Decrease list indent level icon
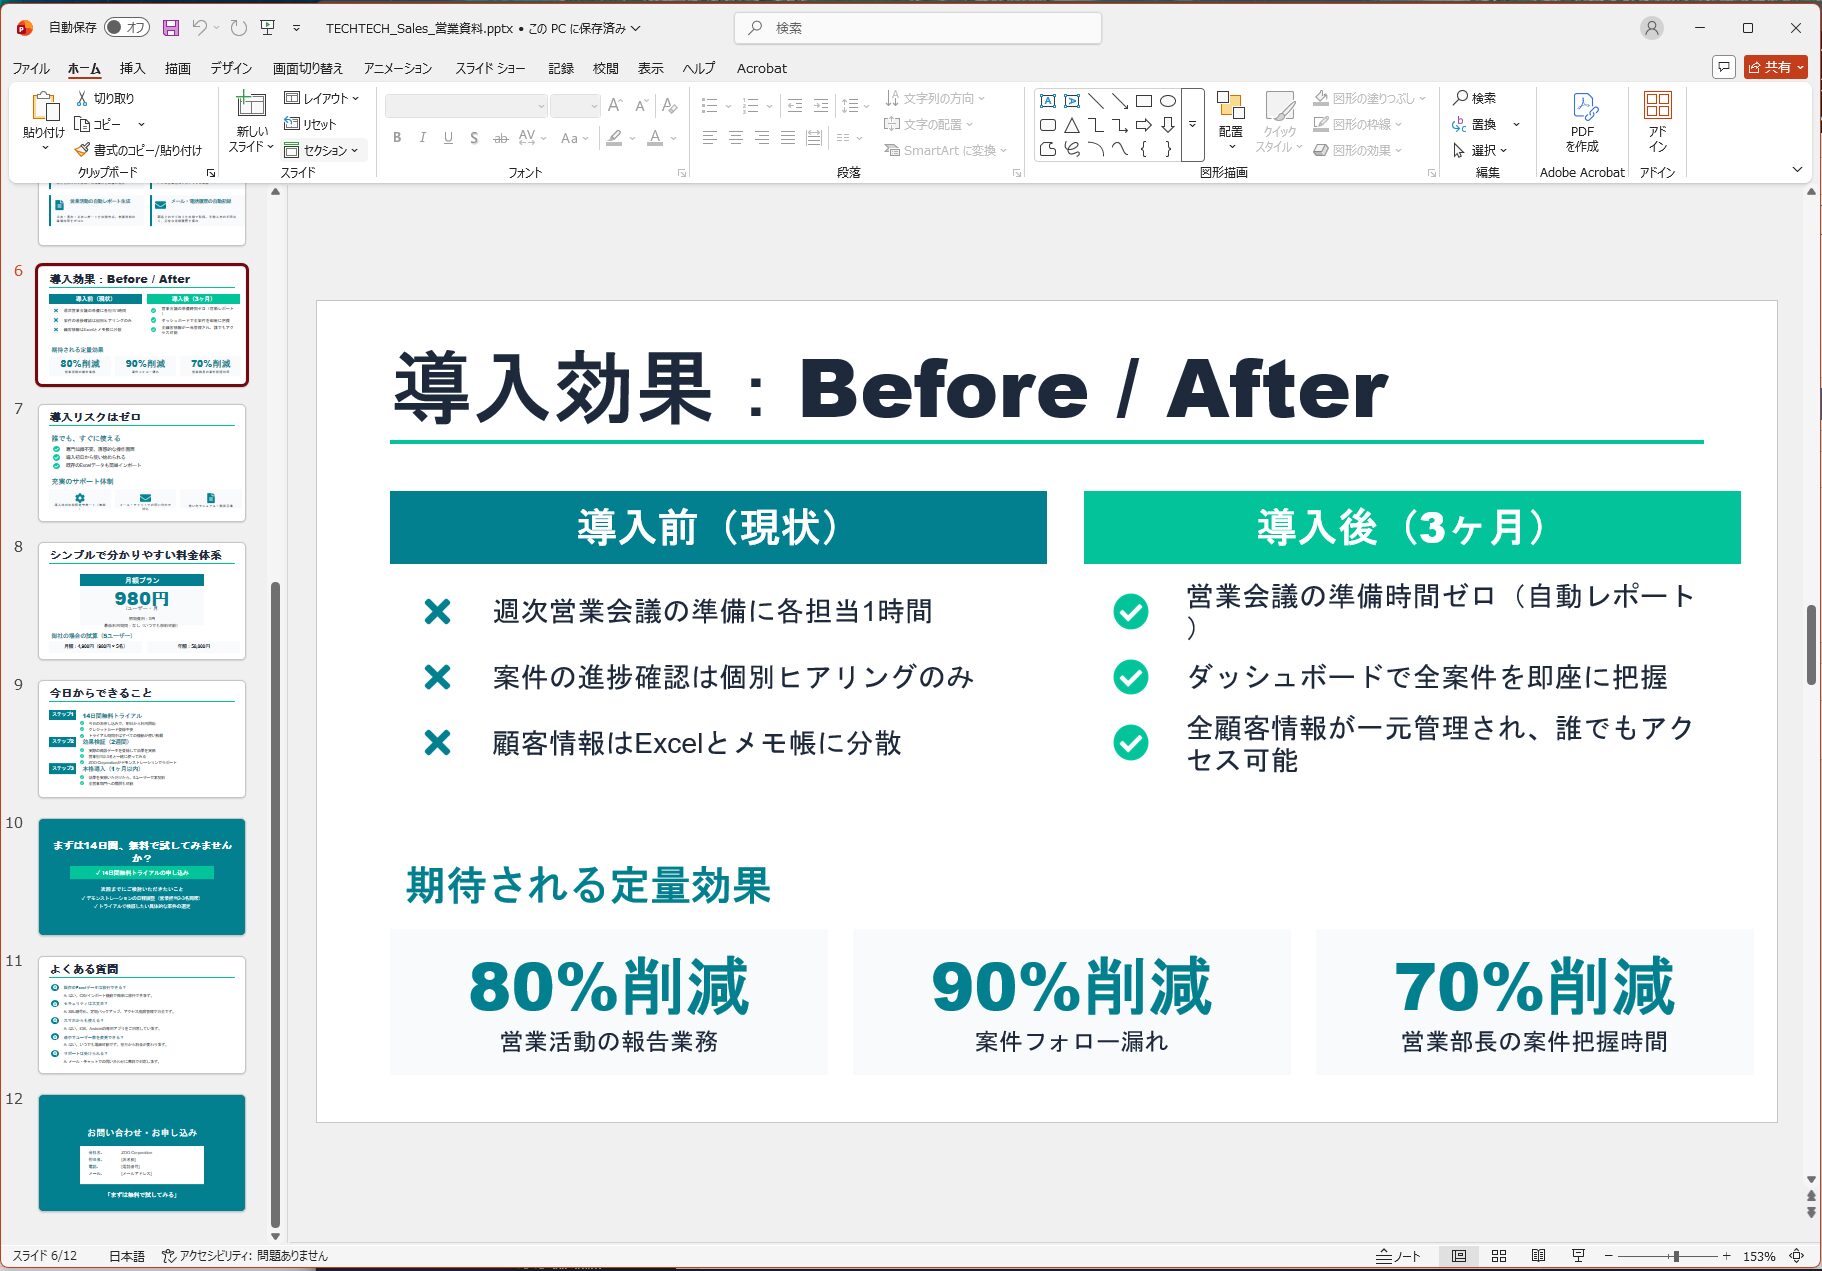 [795, 105]
